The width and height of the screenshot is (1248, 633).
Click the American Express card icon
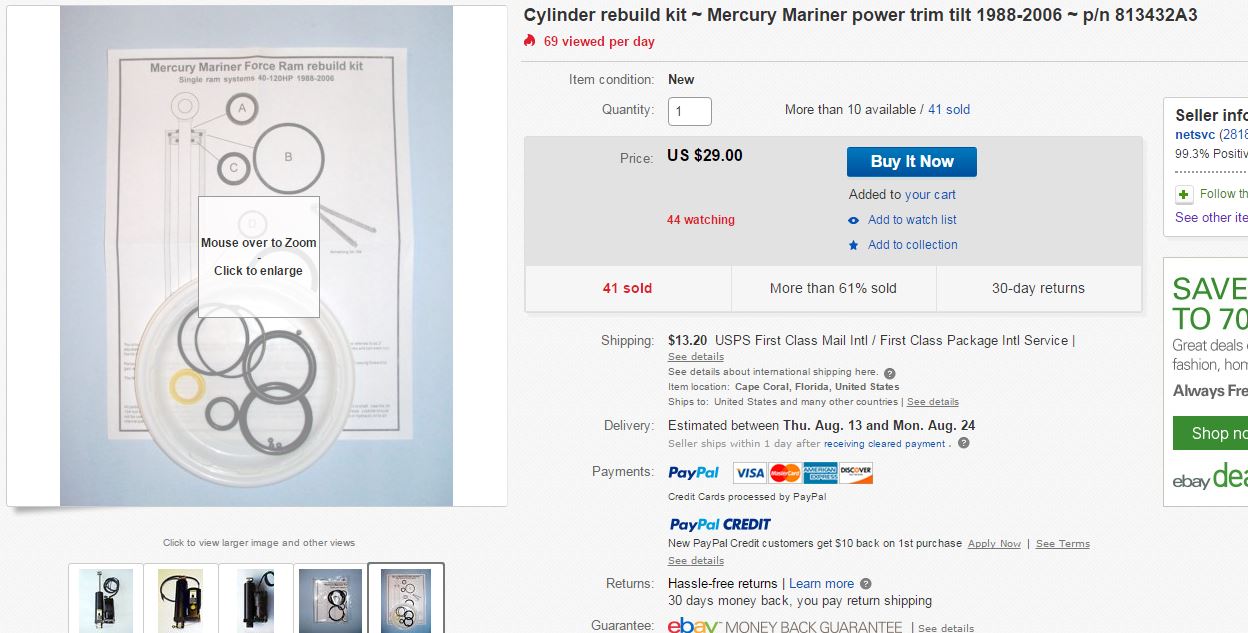click(x=821, y=473)
